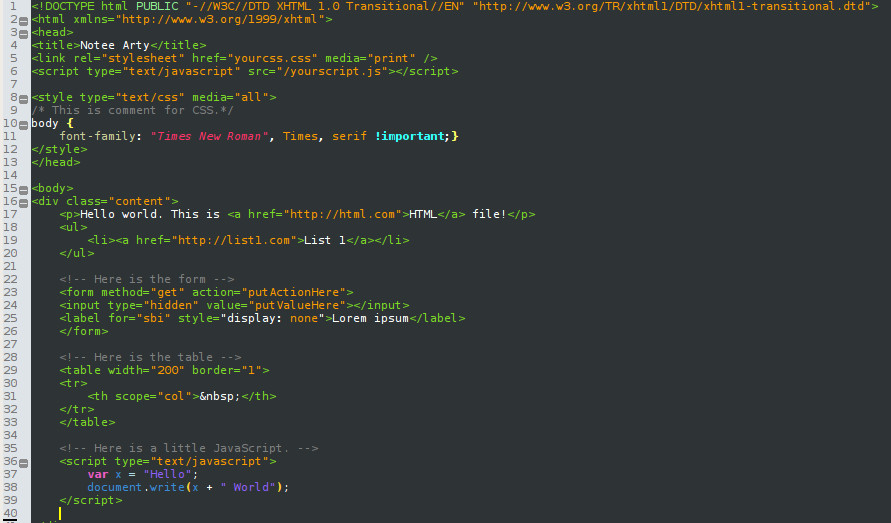Click the "hidden" input type value
891x523 pixels.
point(171,305)
